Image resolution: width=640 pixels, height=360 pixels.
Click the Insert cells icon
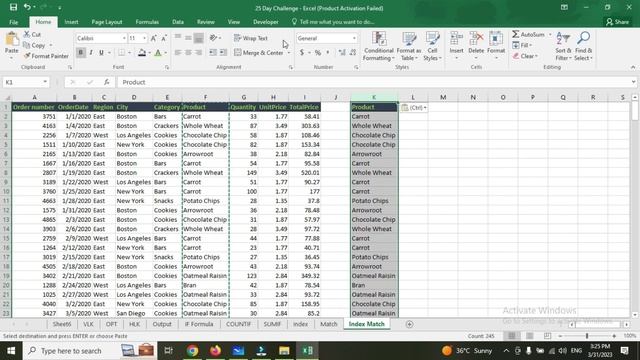pos(456,39)
